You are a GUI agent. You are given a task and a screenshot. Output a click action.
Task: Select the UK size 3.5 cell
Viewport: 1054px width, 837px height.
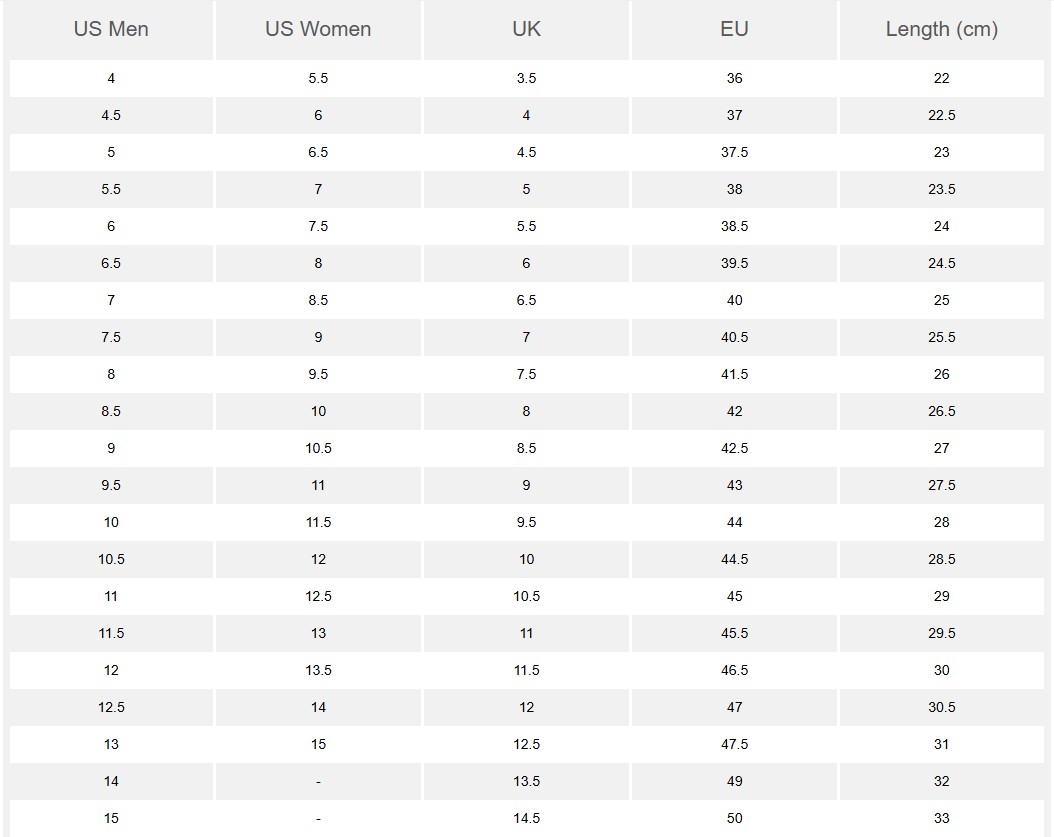click(x=526, y=78)
